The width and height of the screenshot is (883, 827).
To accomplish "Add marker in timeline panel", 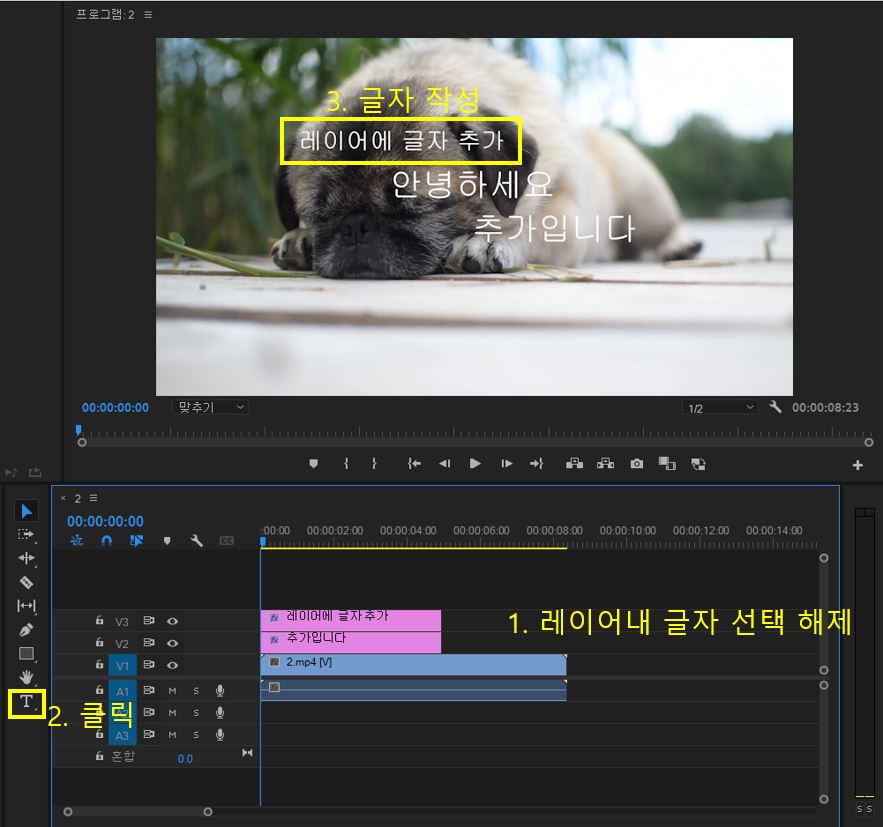I will click(167, 541).
